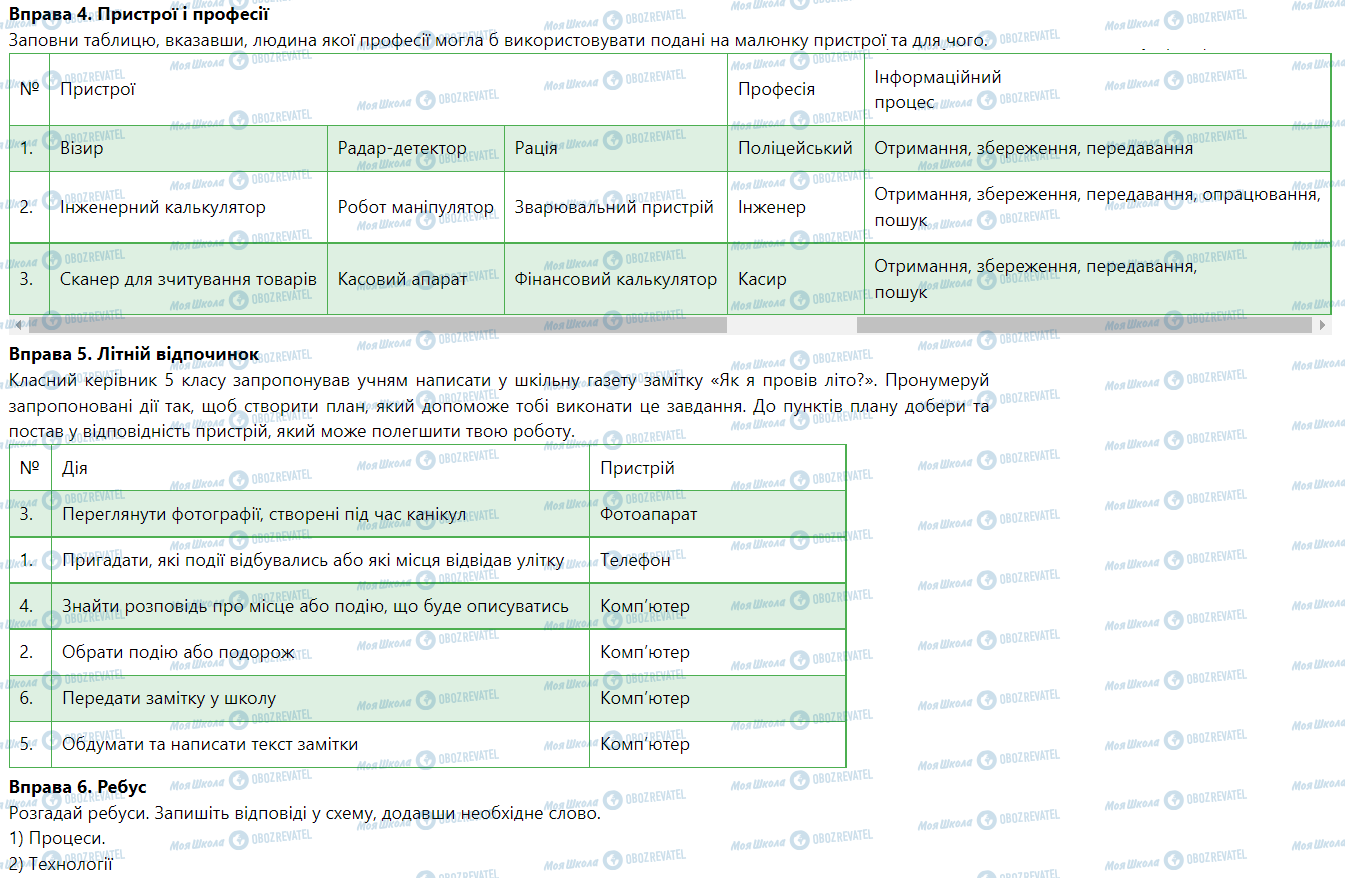Viewport: 1345px width, 878px height.
Task: Select the heading 'Вправа 5. Літній відпочинок'
Action: 134,355
